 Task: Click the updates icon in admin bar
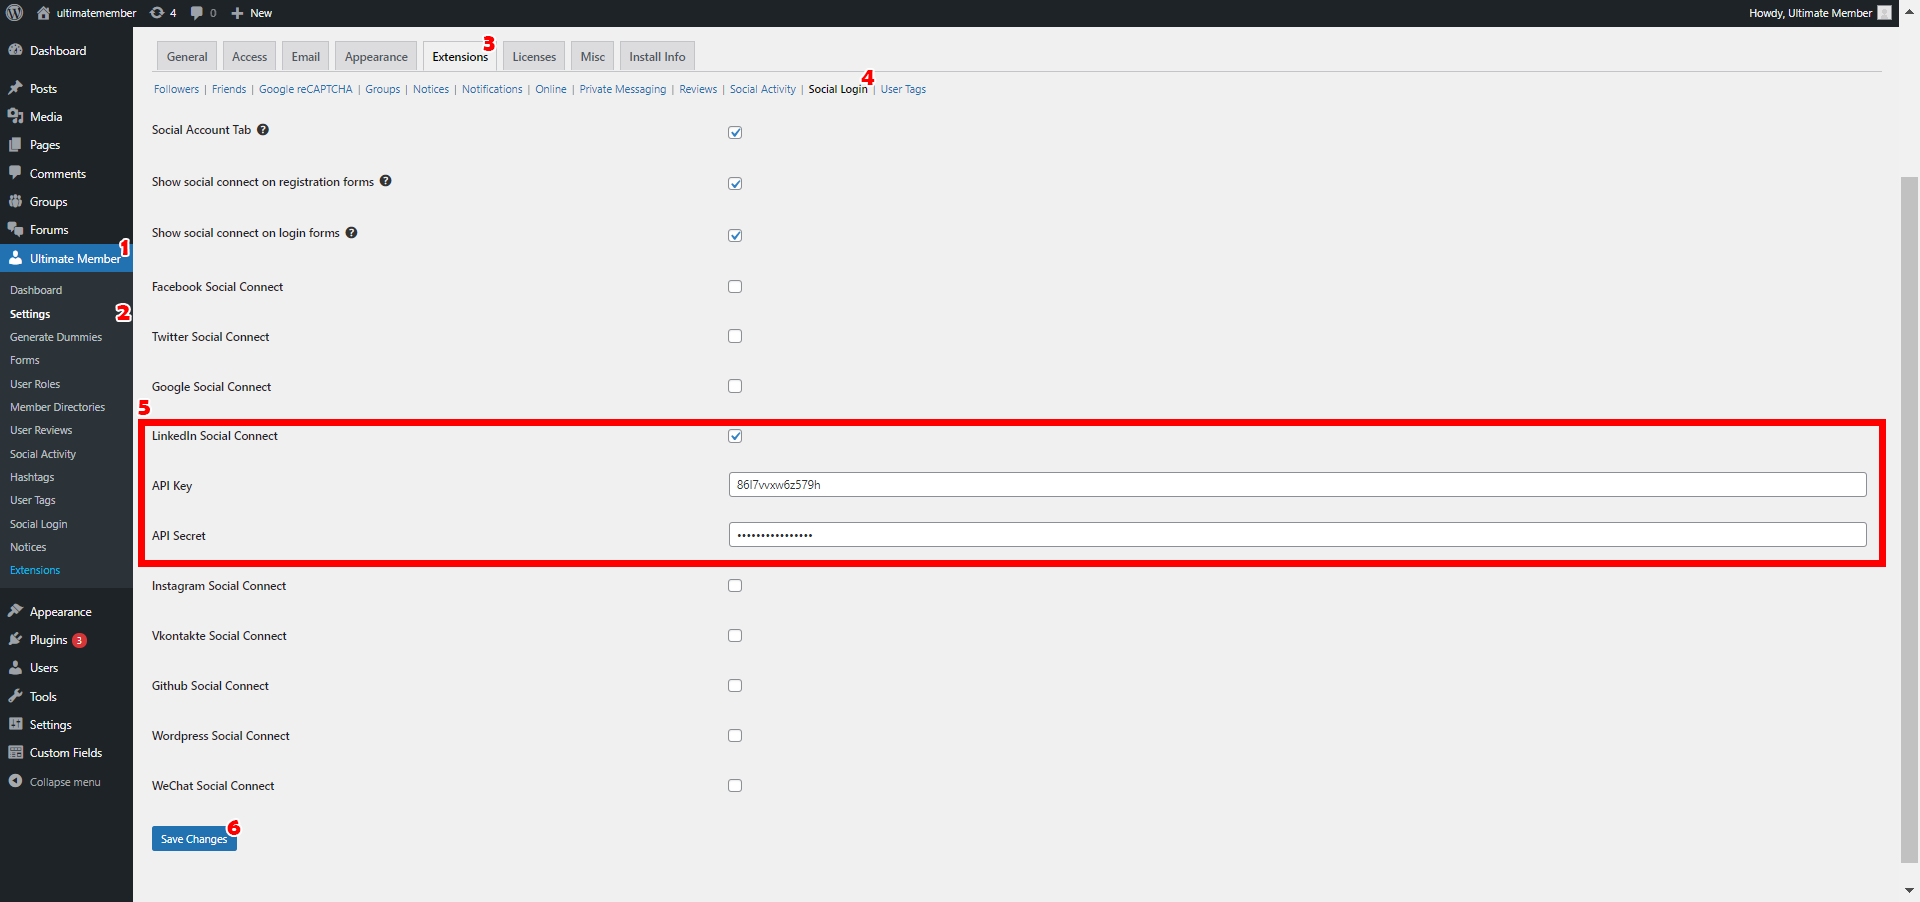156,13
